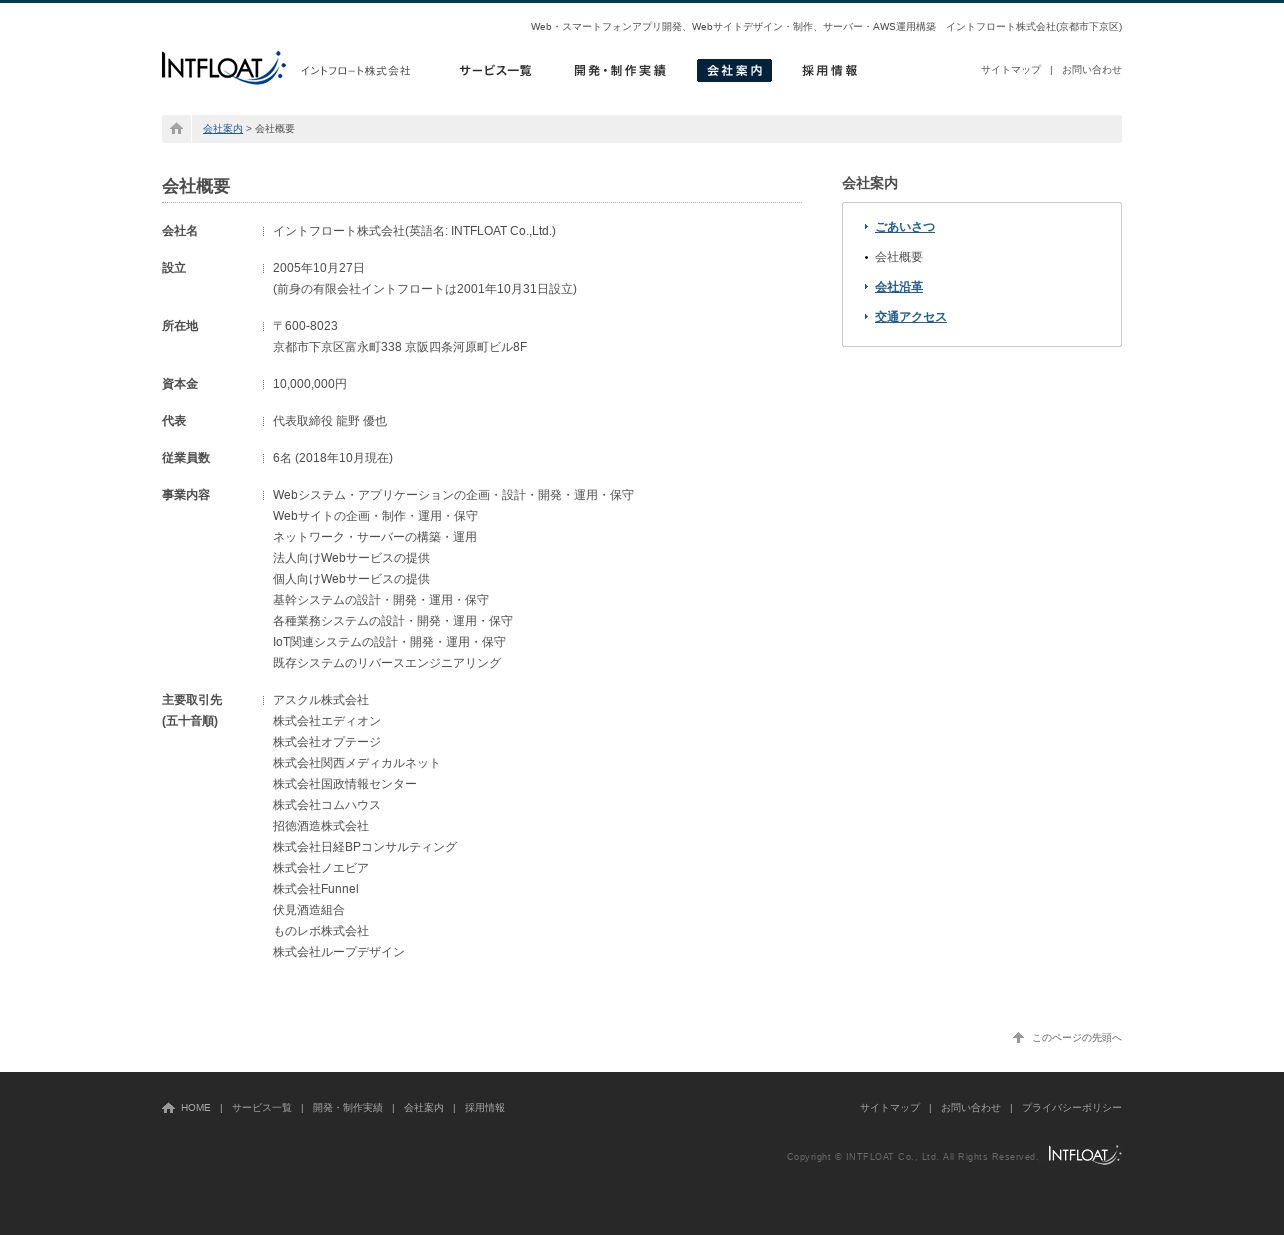Click 株式会社日経BPコンサルティング entry

(x=365, y=847)
